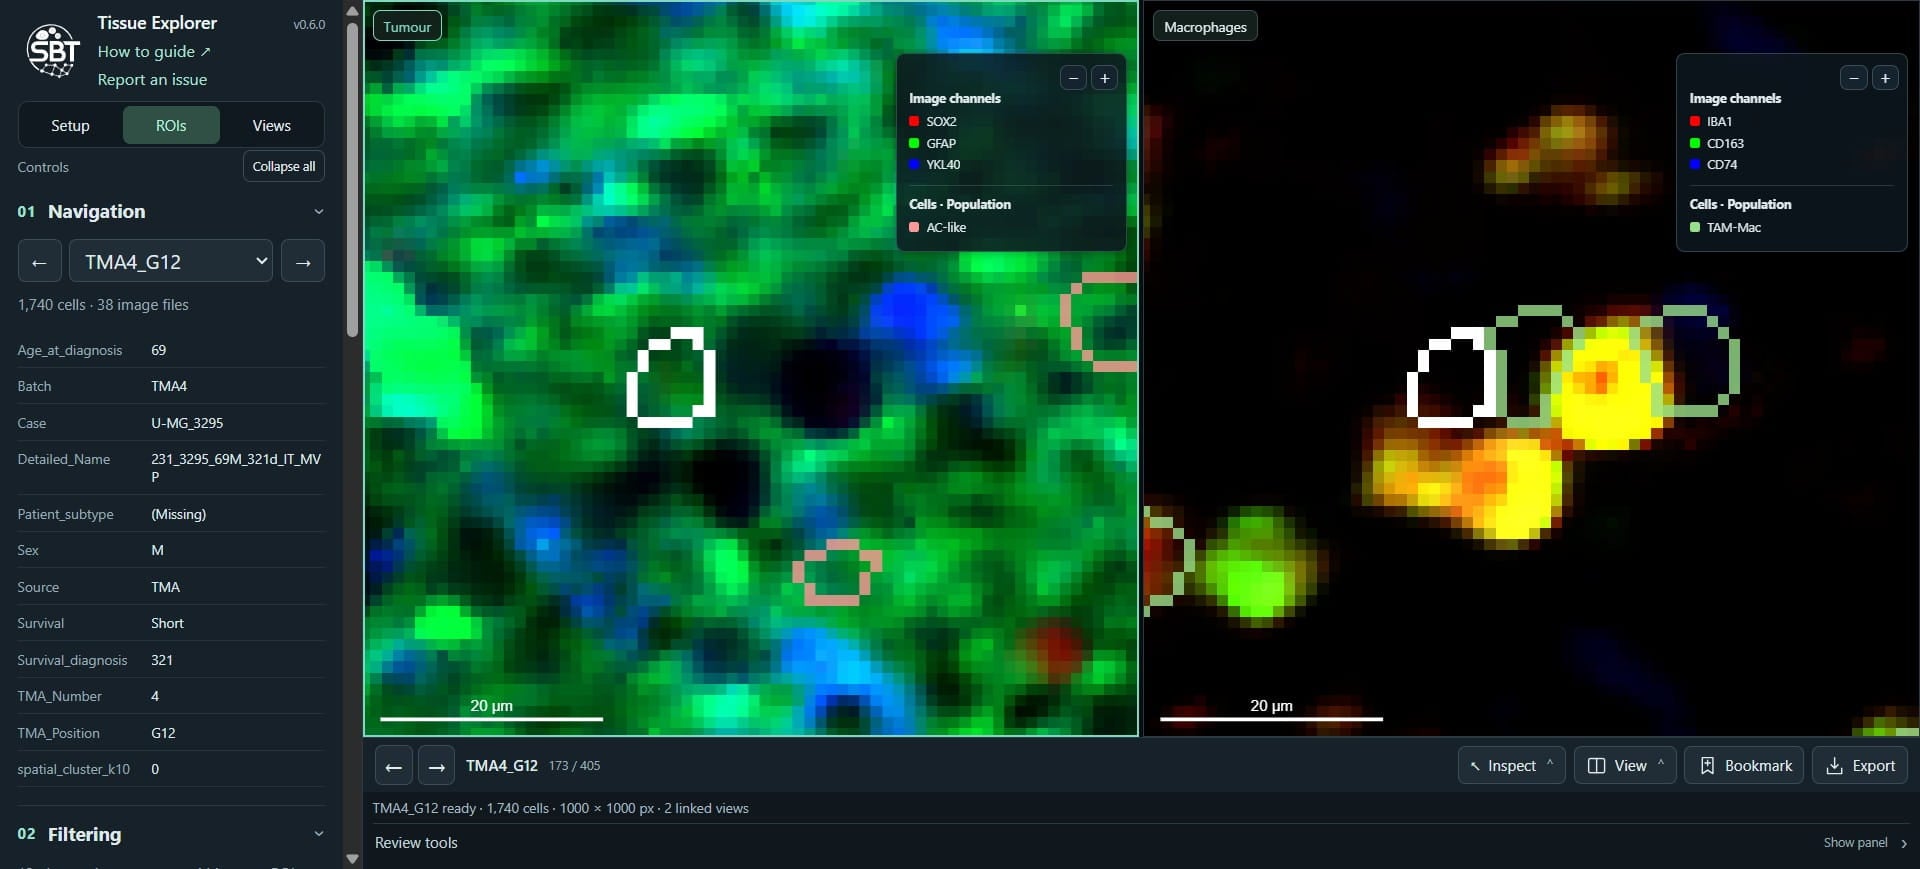Go to previous ROI in Navigation

coord(40,262)
